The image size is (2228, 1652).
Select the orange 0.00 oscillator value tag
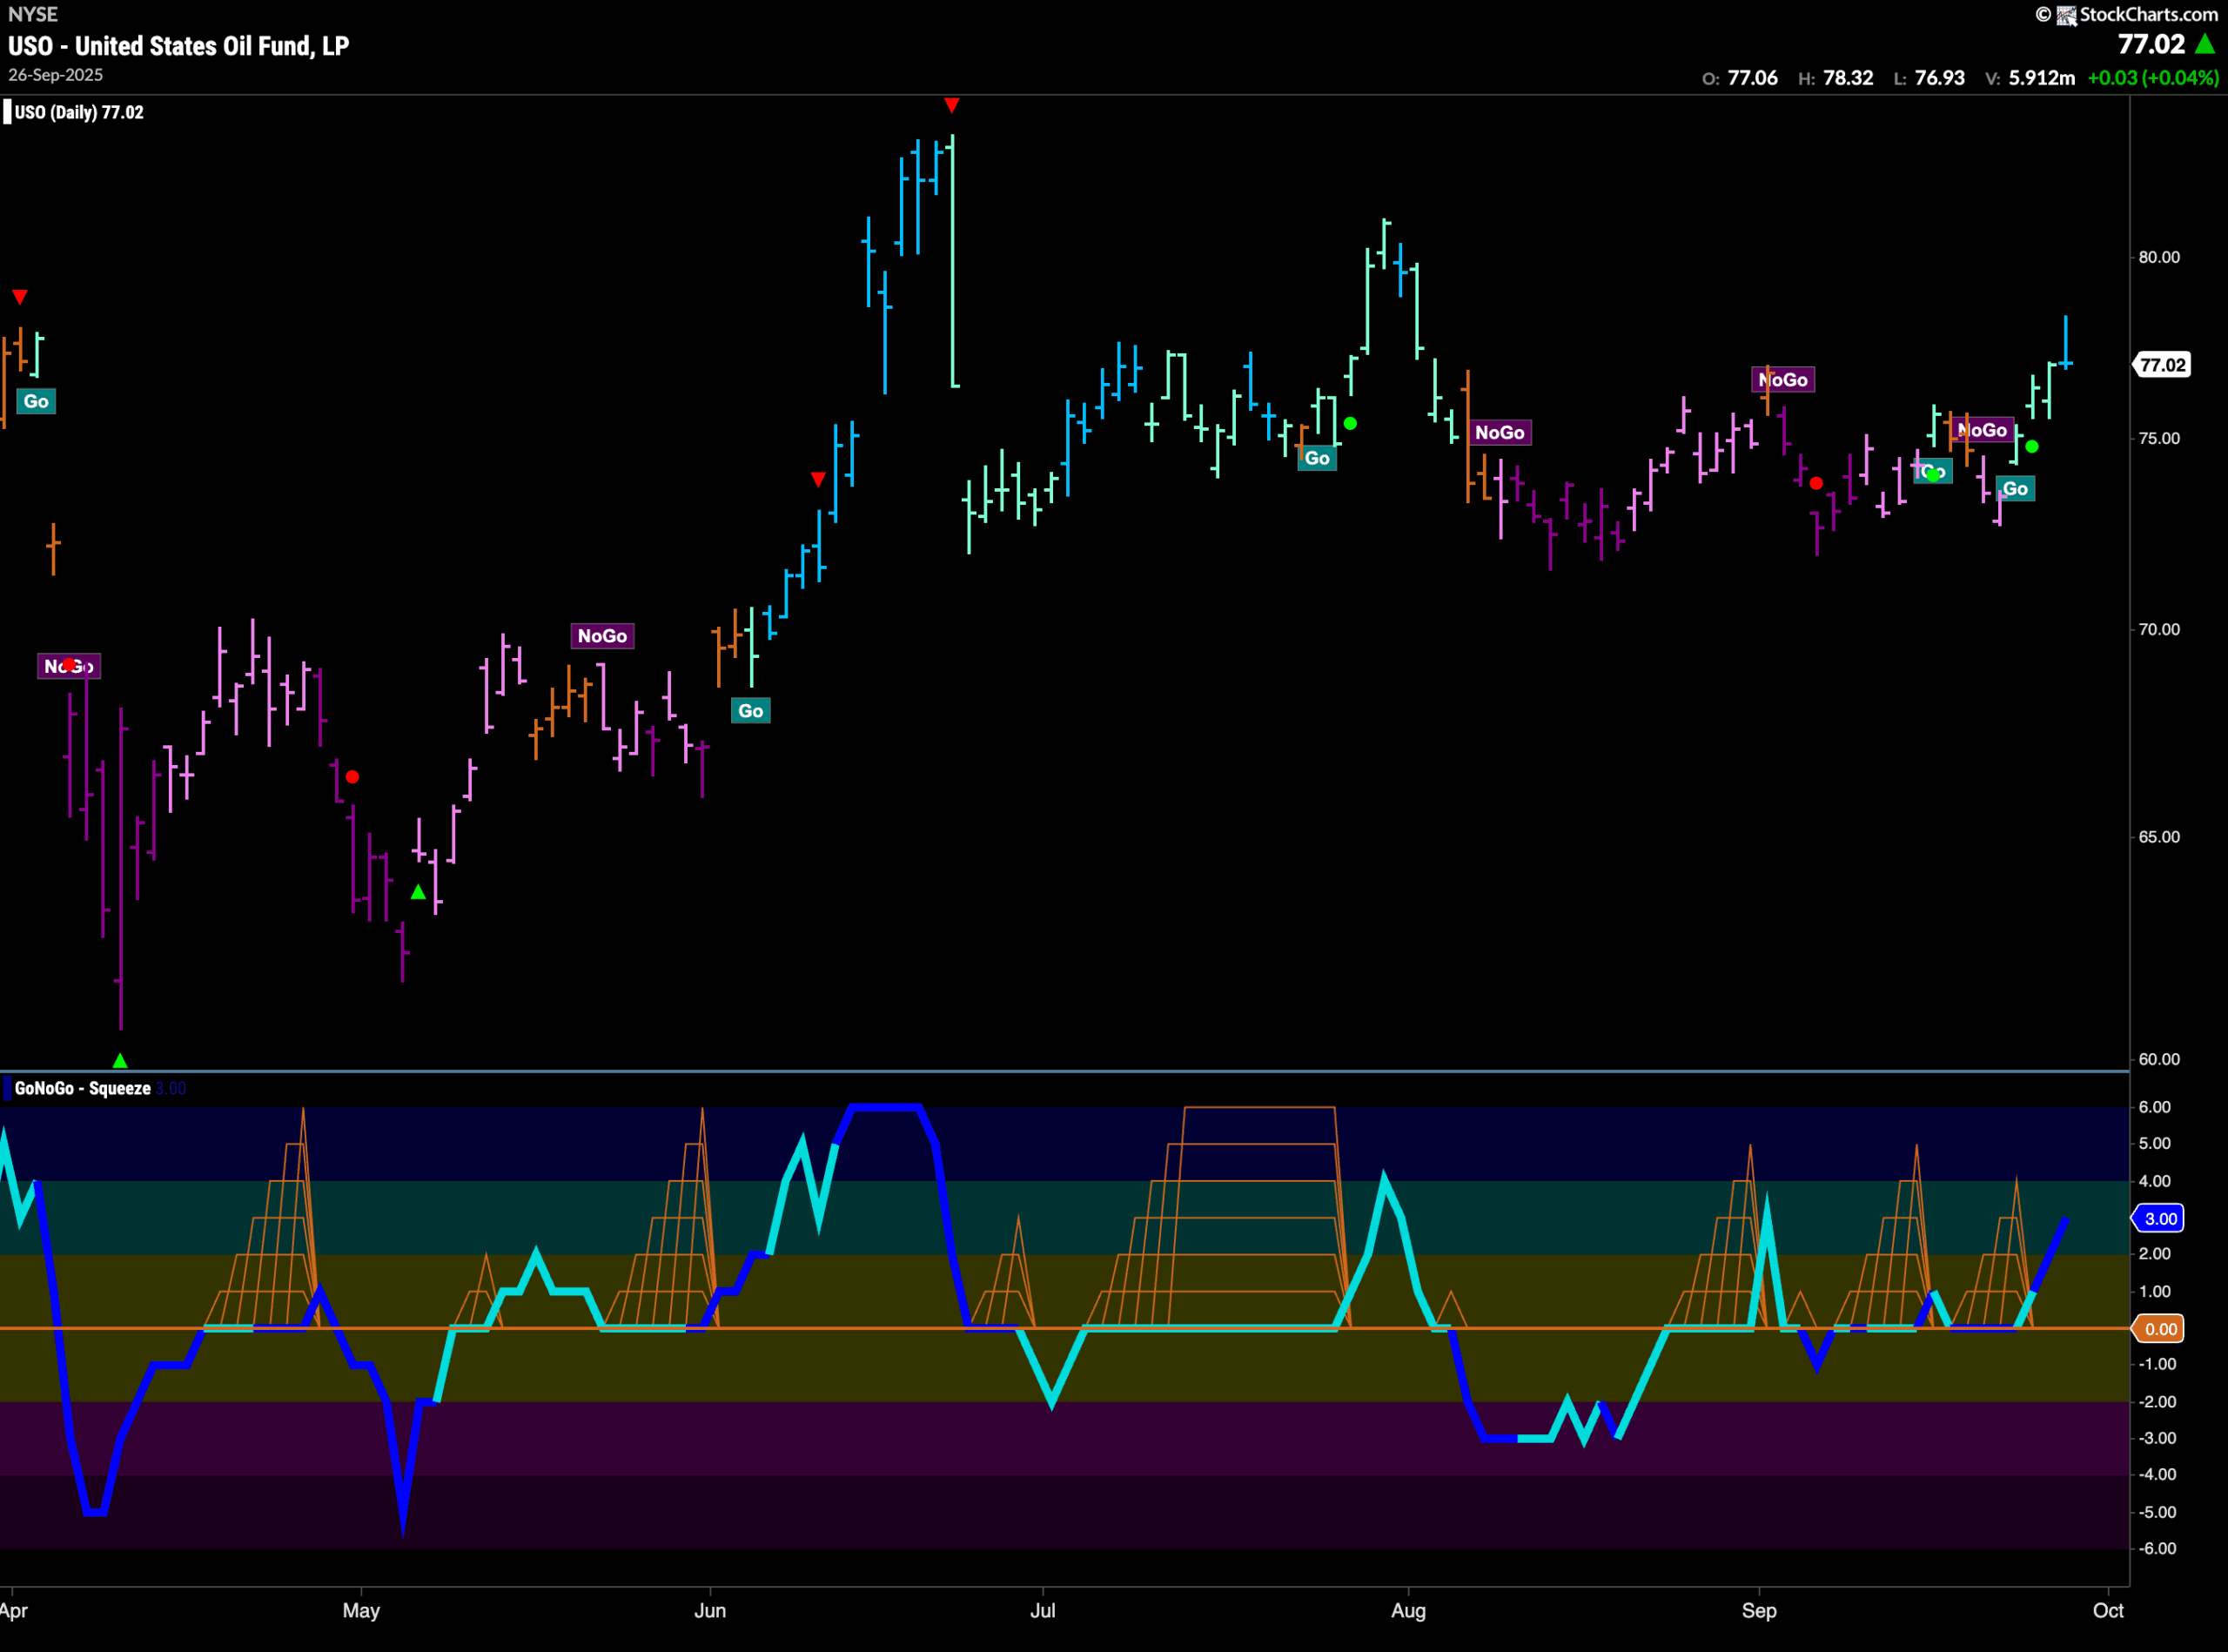tap(2159, 1329)
